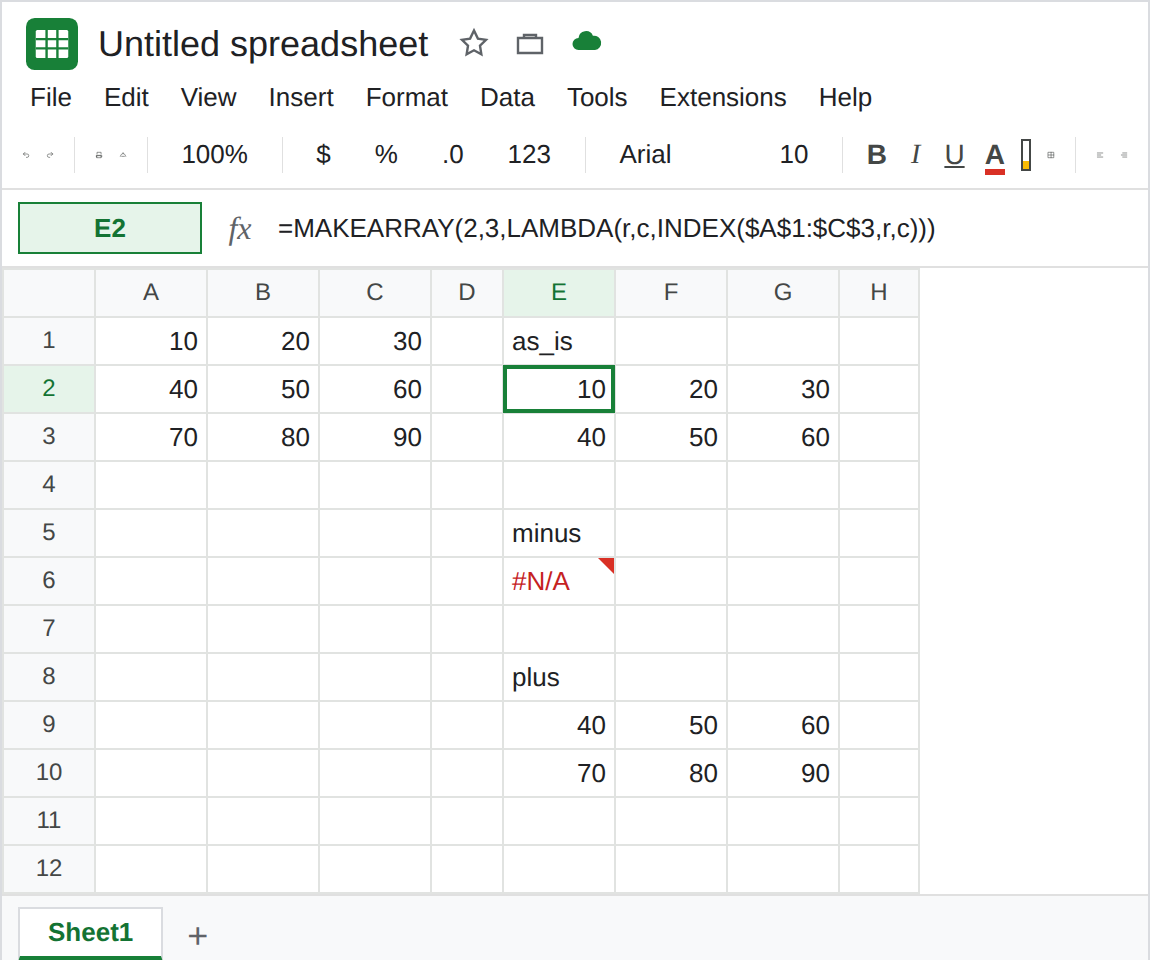Viewport: 1150px width, 960px height.
Task: Toggle bold formatting
Action: coord(876,155)
